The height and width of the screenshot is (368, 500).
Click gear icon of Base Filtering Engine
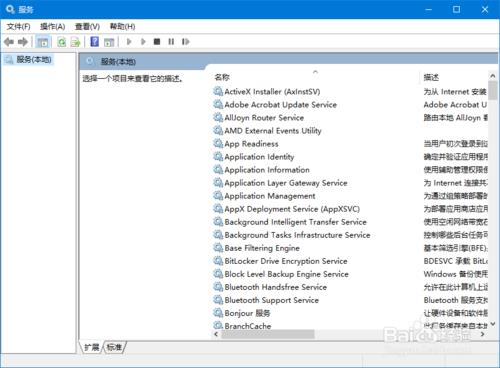click(x=218, y=248)
